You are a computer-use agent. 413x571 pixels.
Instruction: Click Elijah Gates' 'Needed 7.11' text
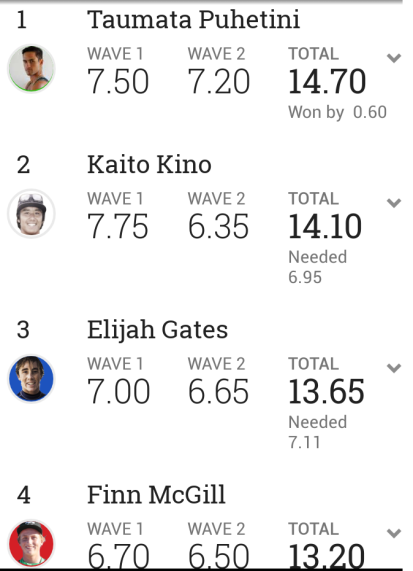pos(317,432)
